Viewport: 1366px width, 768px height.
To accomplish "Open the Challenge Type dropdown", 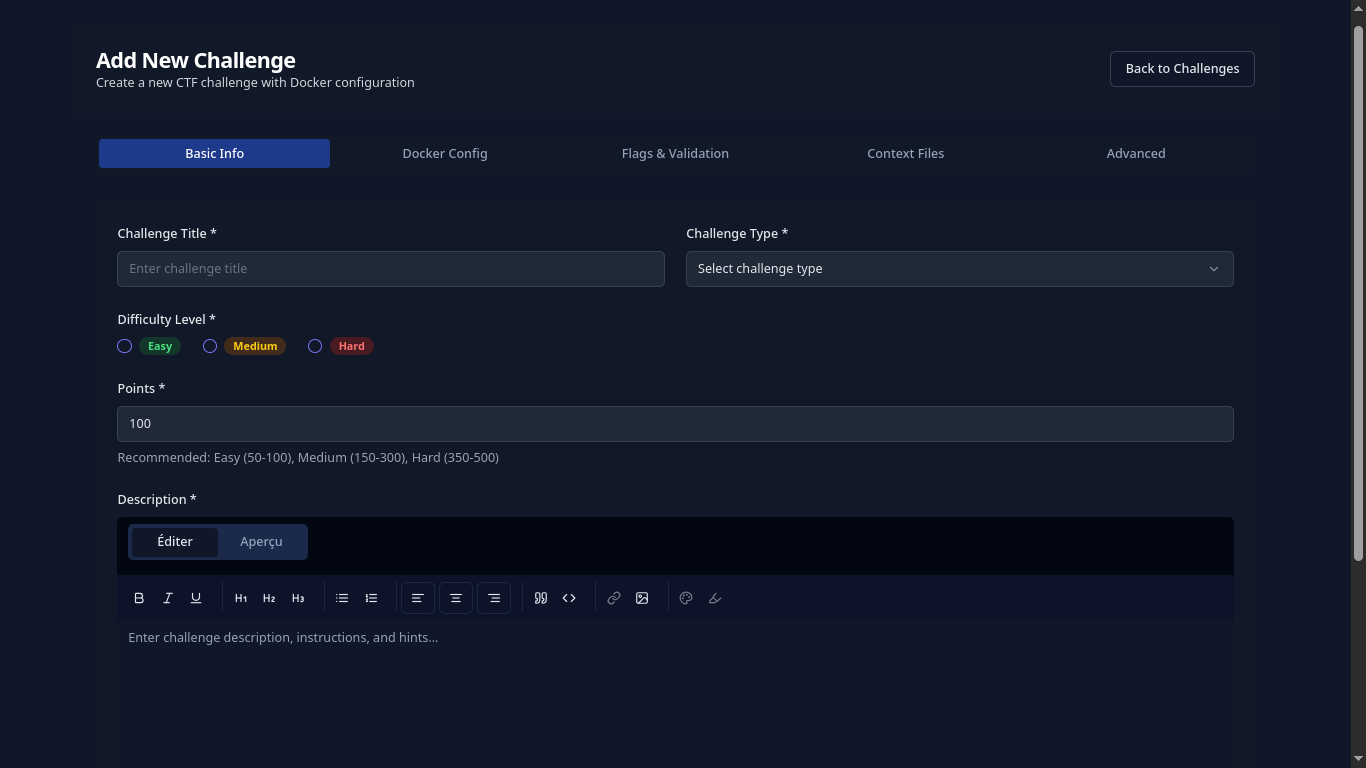I will point(959,269).
